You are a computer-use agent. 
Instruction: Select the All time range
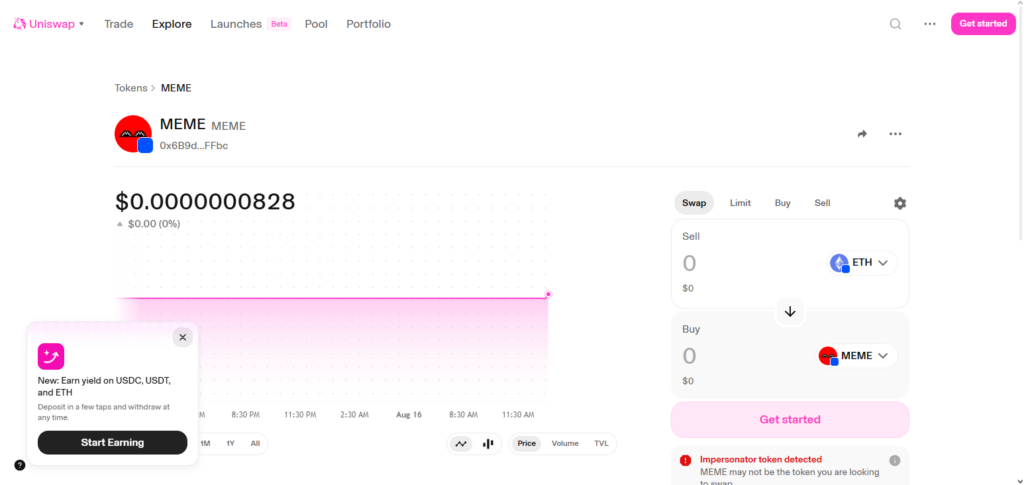click(255, 443)
